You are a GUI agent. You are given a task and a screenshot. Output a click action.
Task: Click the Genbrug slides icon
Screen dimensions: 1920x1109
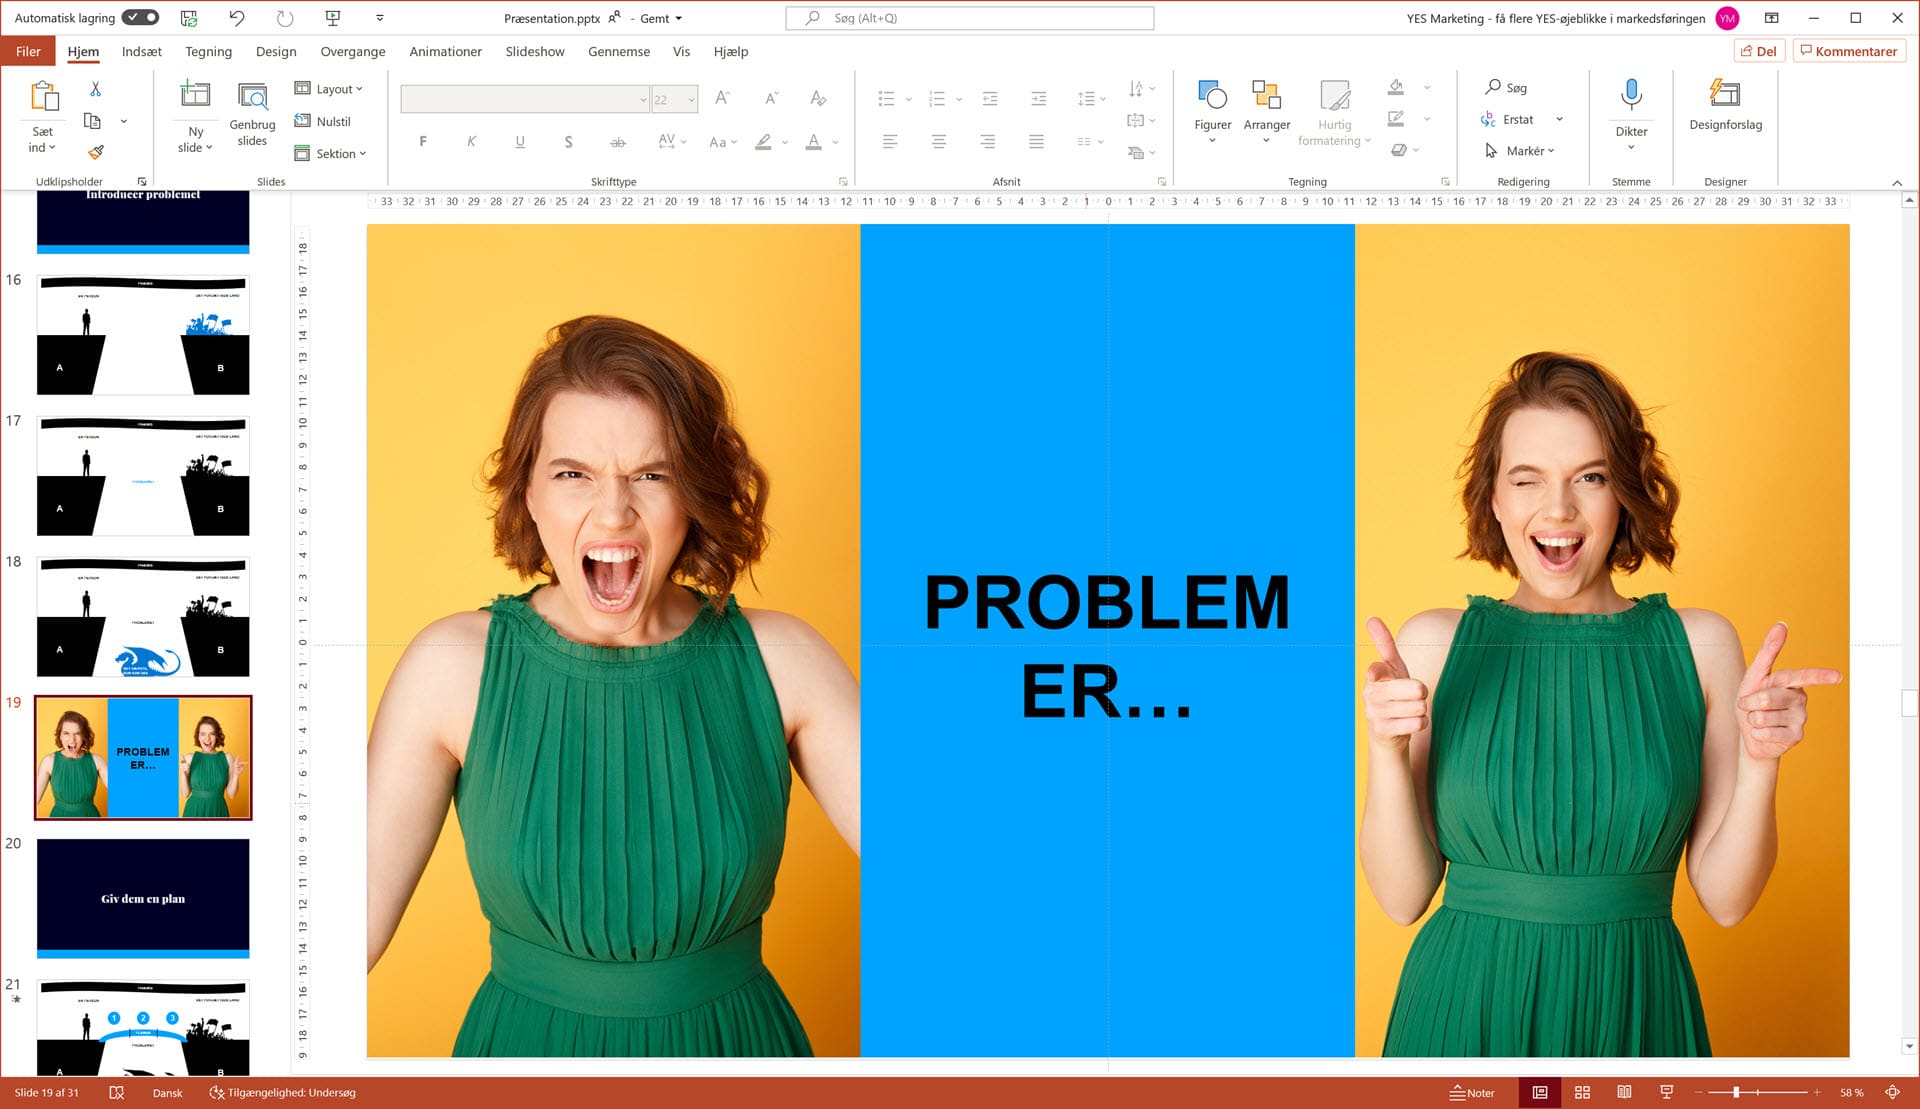pos(252,96)
